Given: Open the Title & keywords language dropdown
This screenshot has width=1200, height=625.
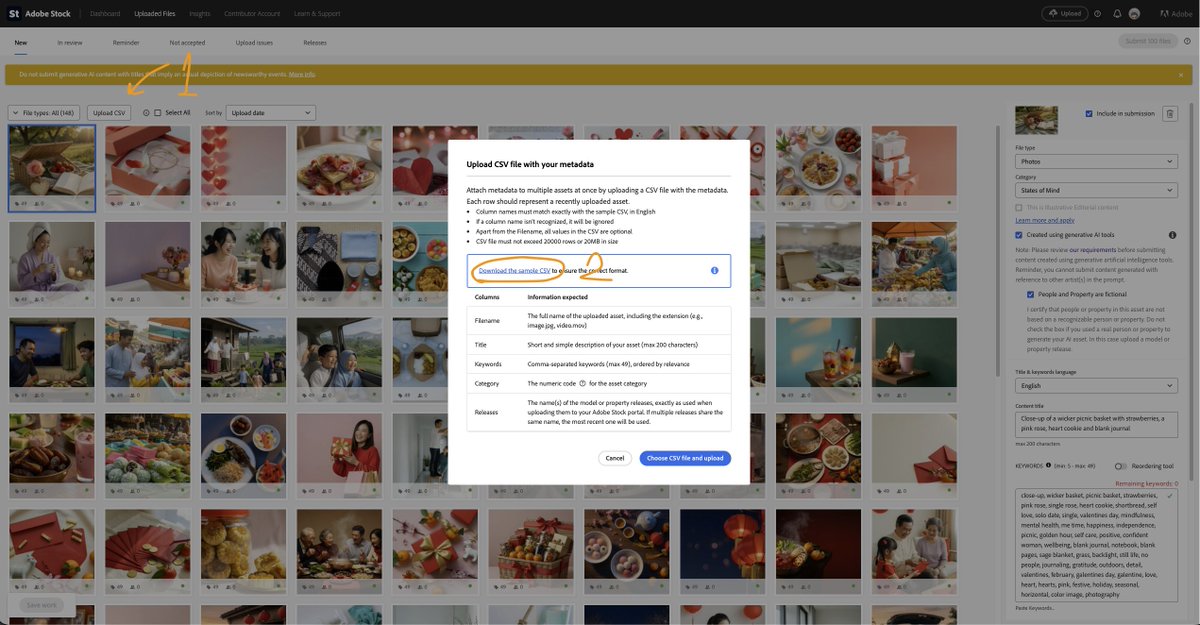Looking at the screenshot, I should tap(1096, 385).
